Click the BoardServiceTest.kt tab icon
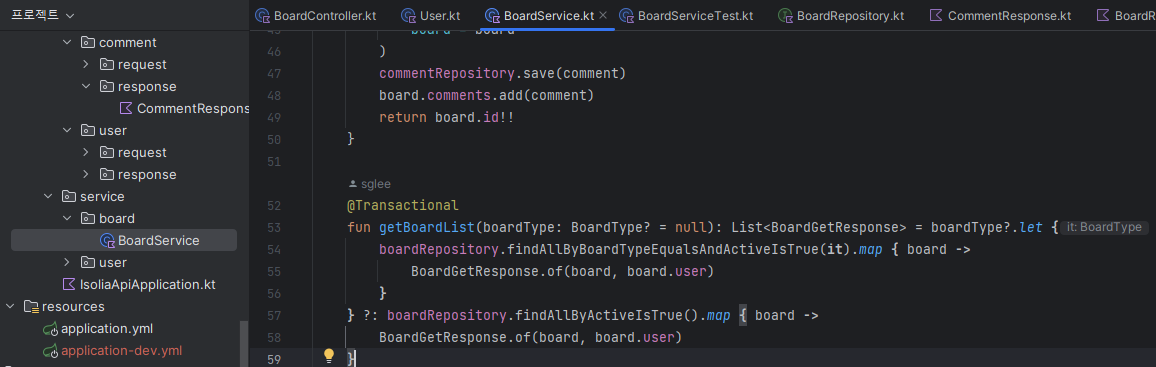 click(627, 15)
